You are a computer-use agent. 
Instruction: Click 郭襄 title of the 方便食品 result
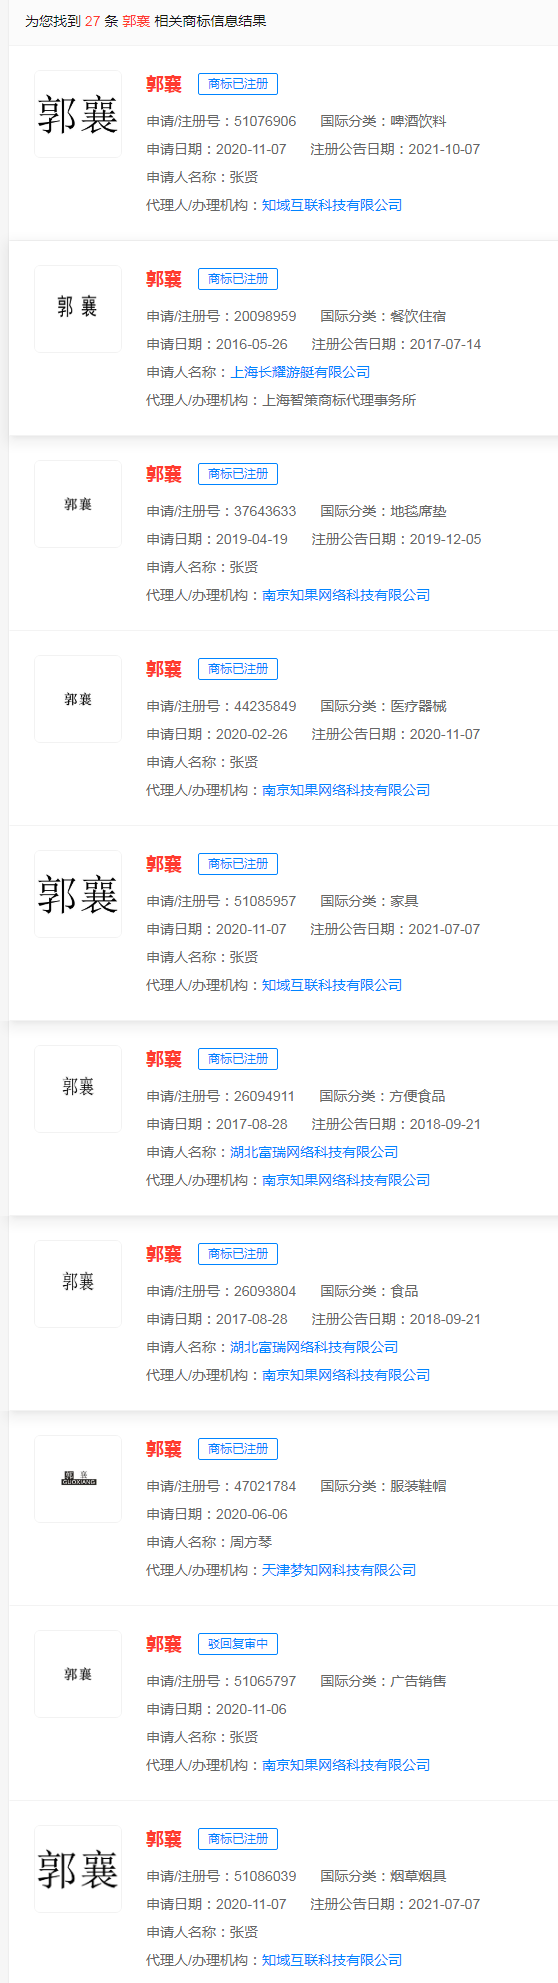[164, 1059]
